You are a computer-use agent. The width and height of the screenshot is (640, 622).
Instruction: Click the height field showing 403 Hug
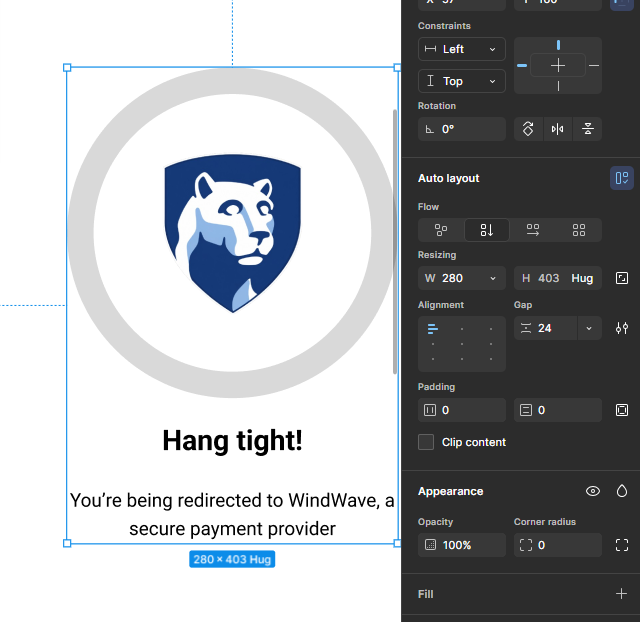click(558, 278)
